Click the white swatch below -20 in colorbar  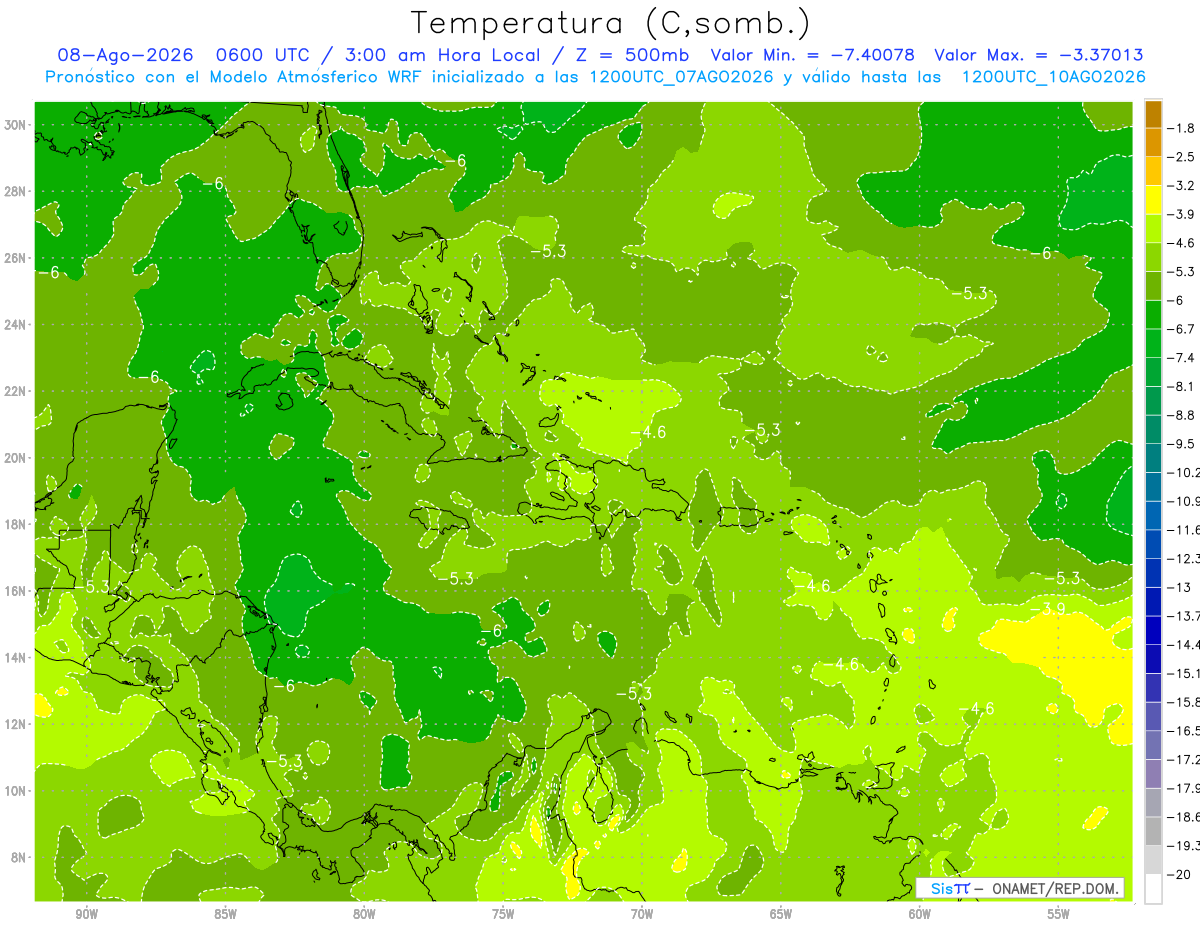pos(1153,889)
